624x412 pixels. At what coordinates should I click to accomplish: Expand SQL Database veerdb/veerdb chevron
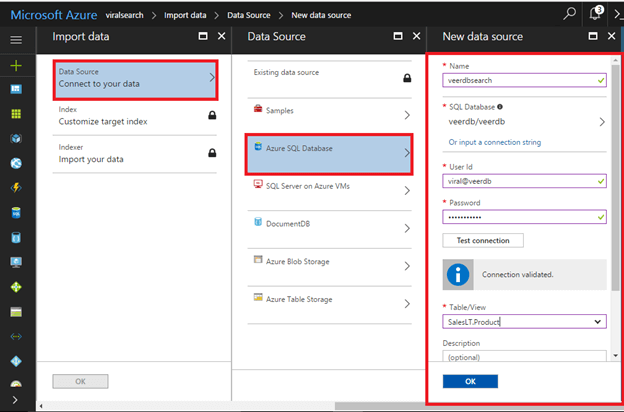tap(601, 122)
